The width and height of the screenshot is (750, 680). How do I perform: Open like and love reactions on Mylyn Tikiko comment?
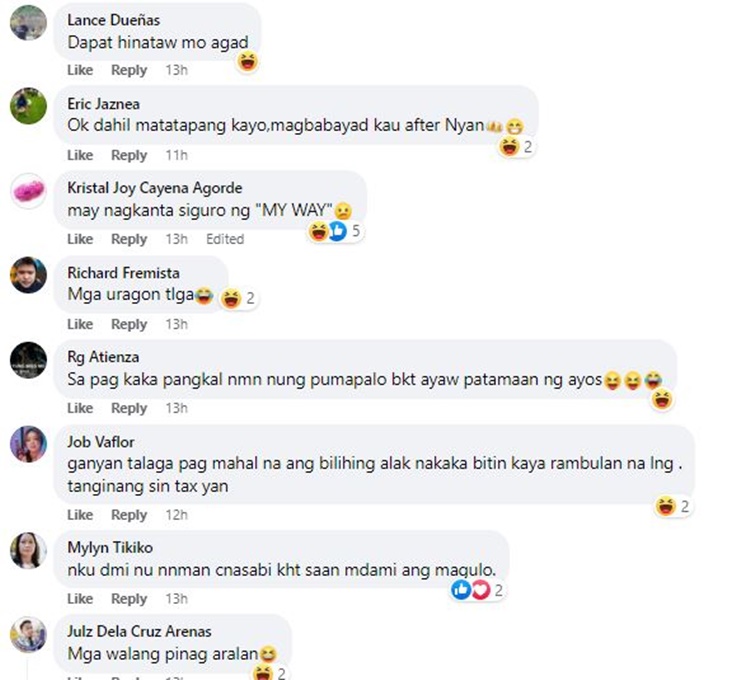(478, 590)
